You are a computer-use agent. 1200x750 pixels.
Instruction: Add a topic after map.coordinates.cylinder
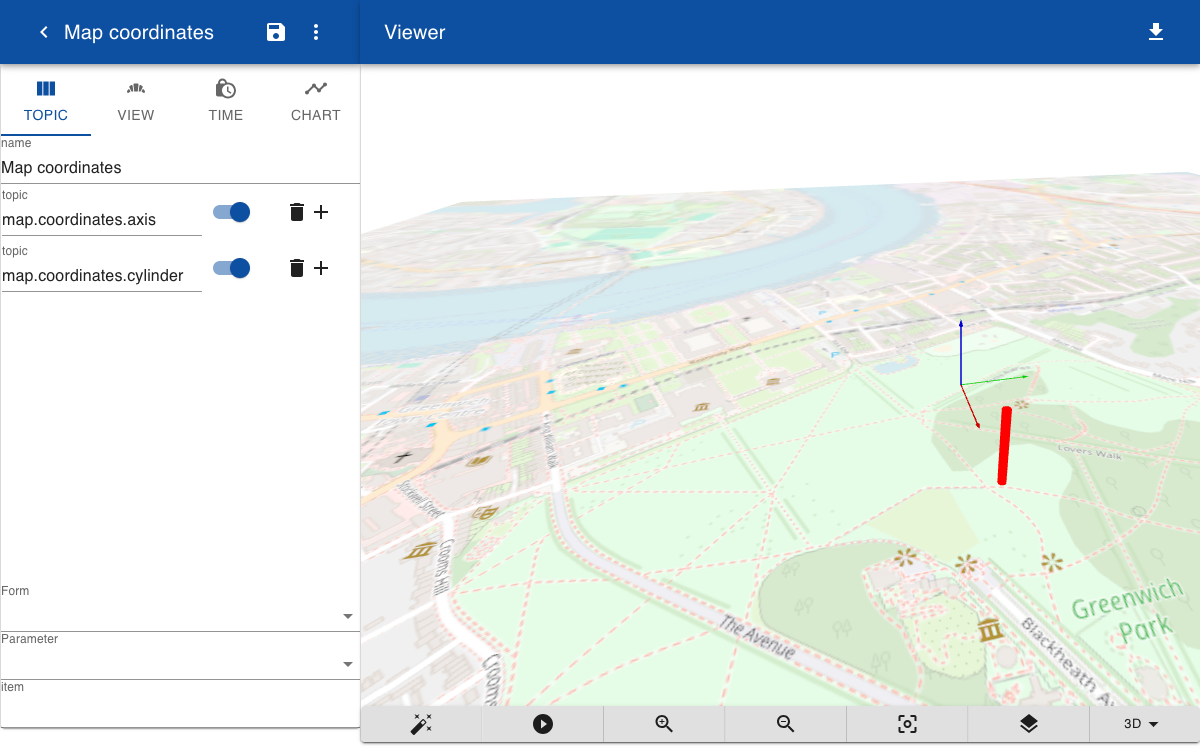321,268
